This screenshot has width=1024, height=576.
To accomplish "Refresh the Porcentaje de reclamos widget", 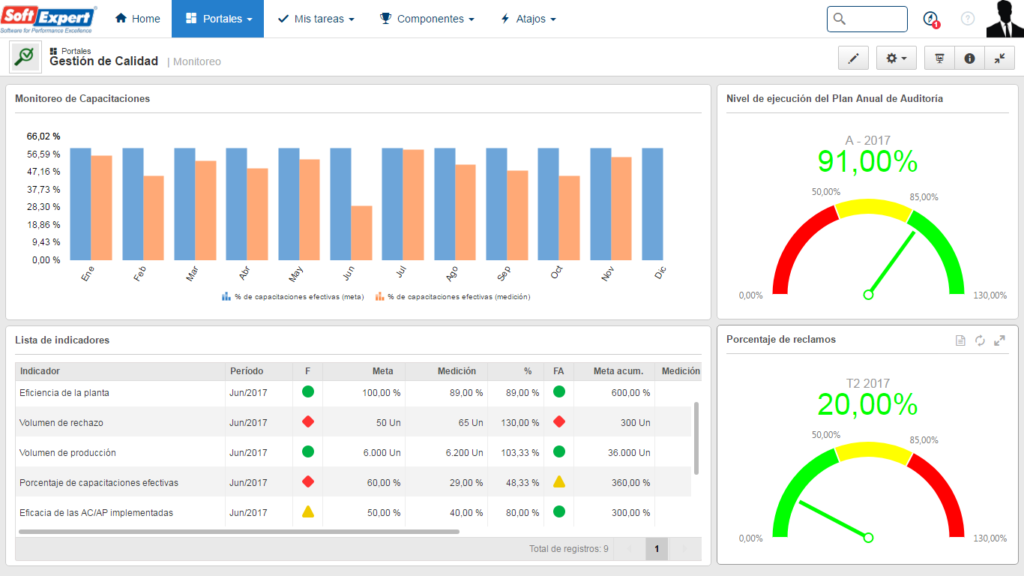I will tap(980, 340).
